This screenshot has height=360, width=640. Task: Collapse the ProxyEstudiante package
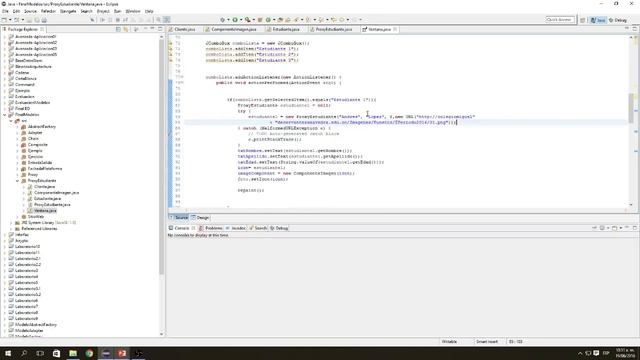(18, 180)
